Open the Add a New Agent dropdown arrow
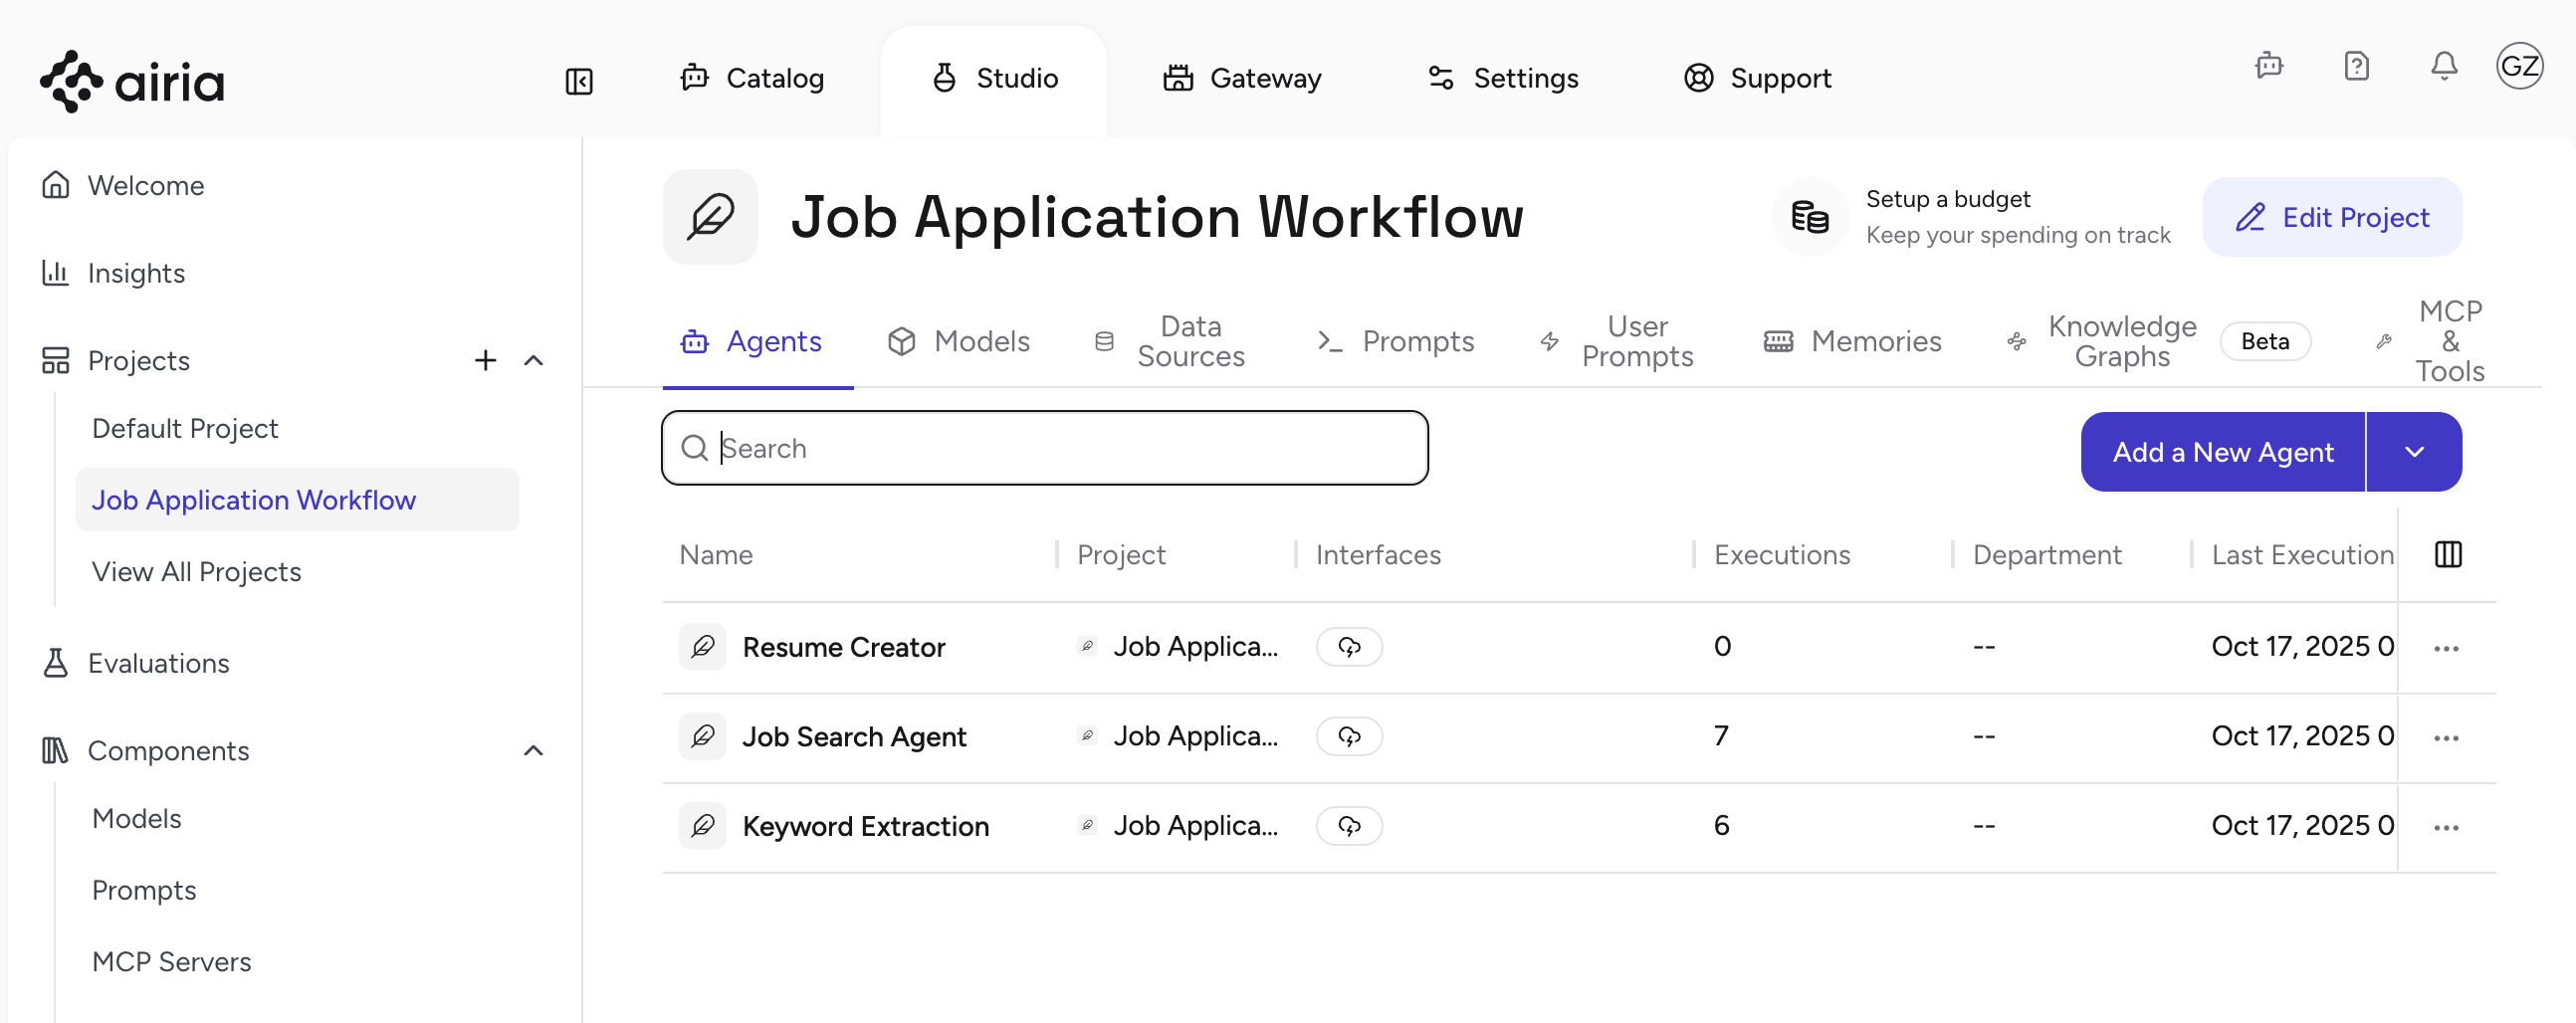The image size is (2576, 1023). tap(2413, 452)
